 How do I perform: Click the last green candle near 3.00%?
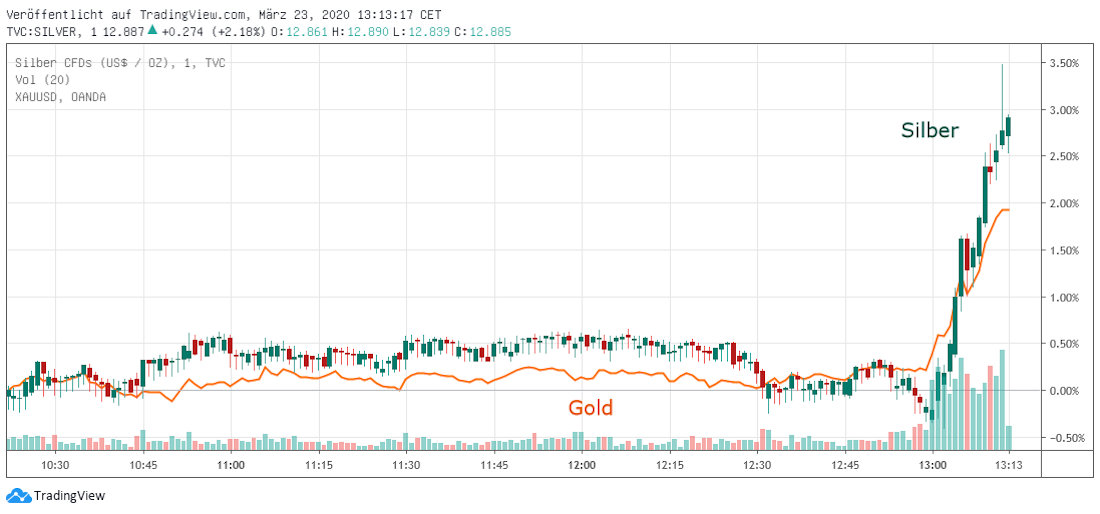tap(1008, 126)
